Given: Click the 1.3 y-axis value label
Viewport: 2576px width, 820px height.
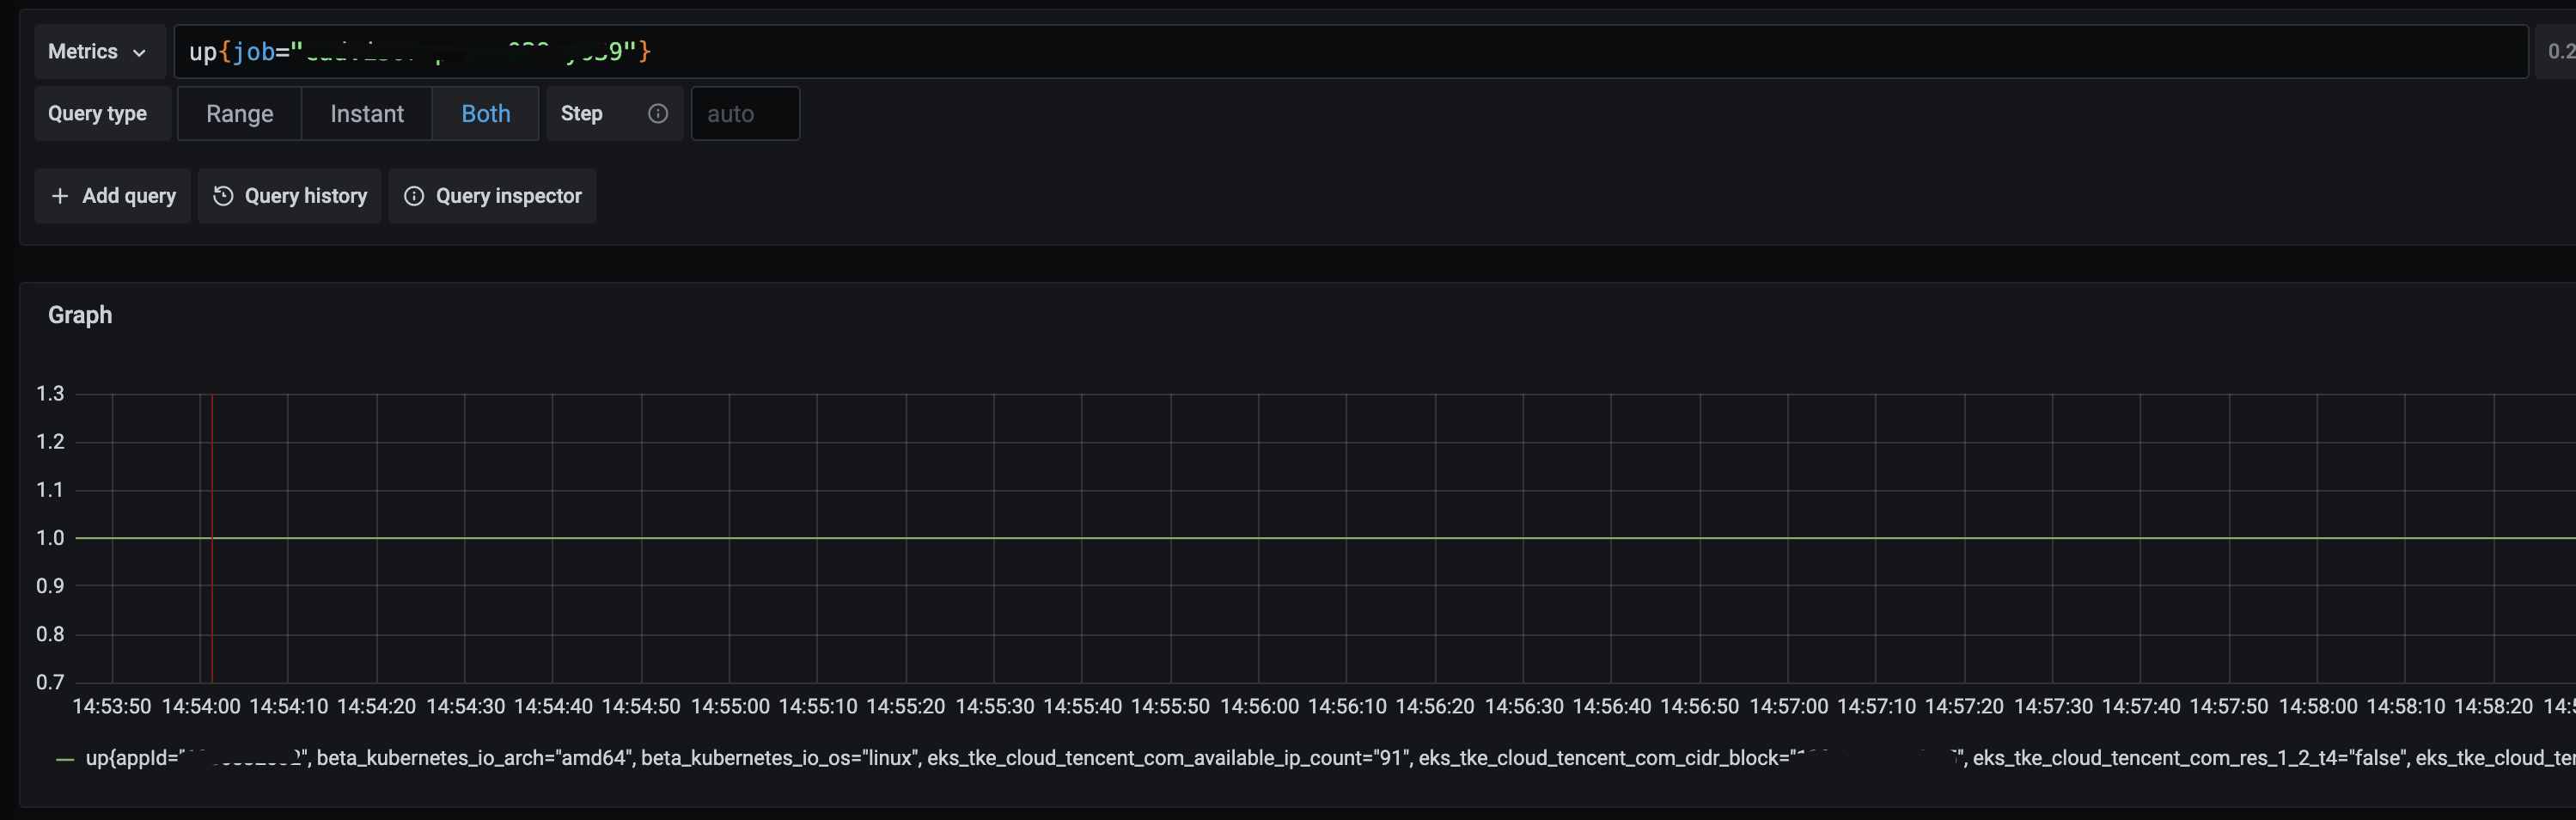Looking at the screenshot, I should point(50,393).
